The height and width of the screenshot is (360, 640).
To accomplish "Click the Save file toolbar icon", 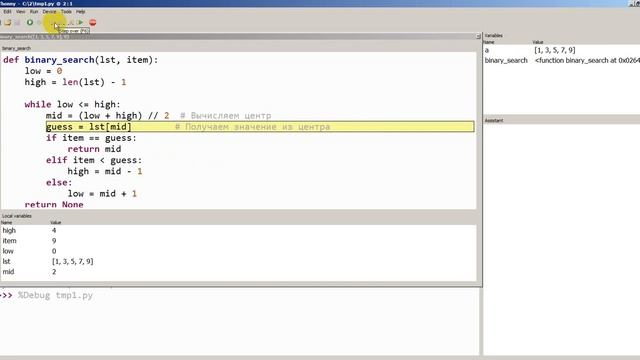I will click(17, 22).
